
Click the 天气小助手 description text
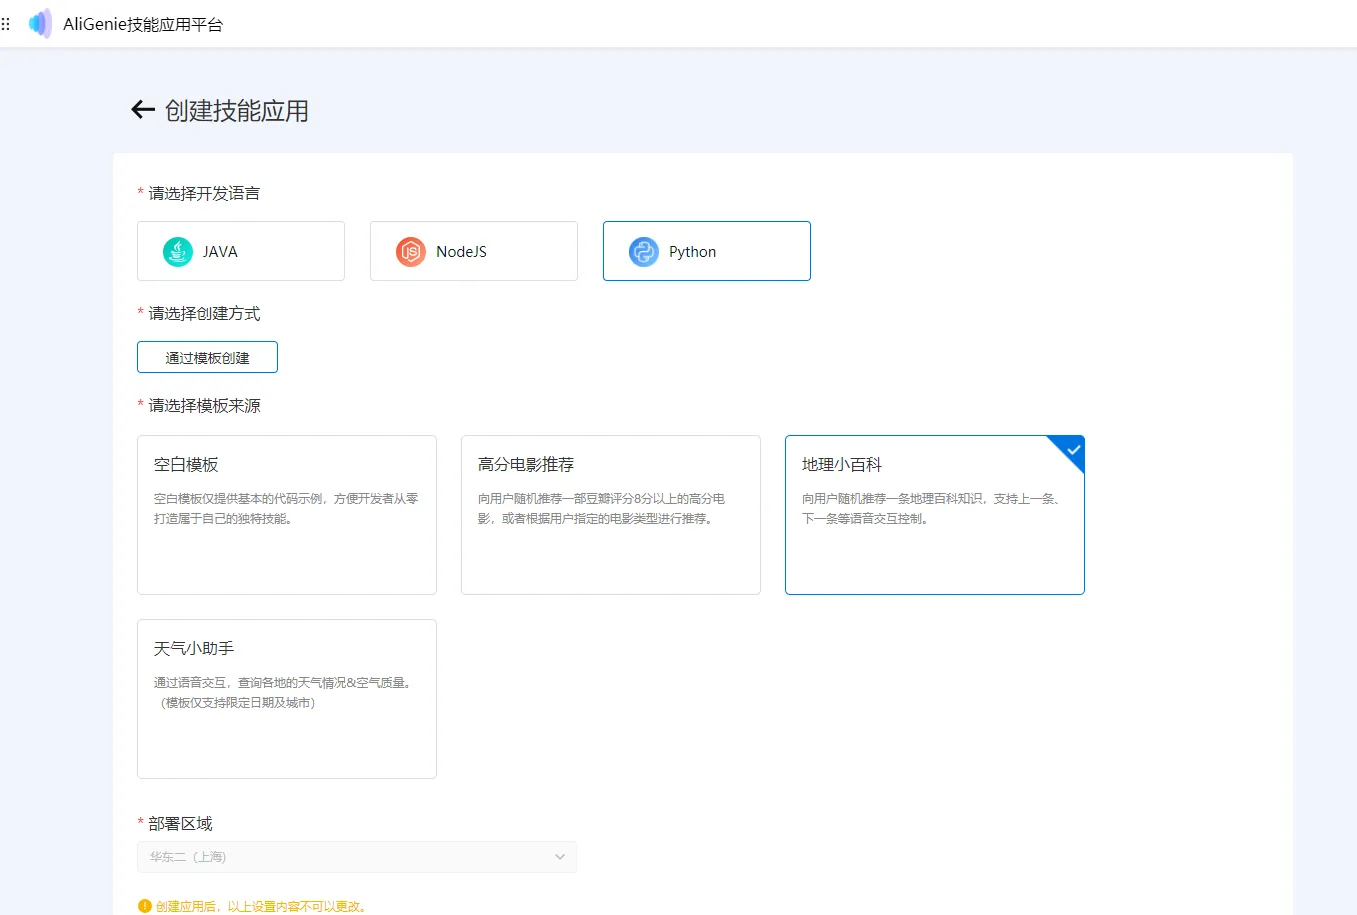(284, 692)
